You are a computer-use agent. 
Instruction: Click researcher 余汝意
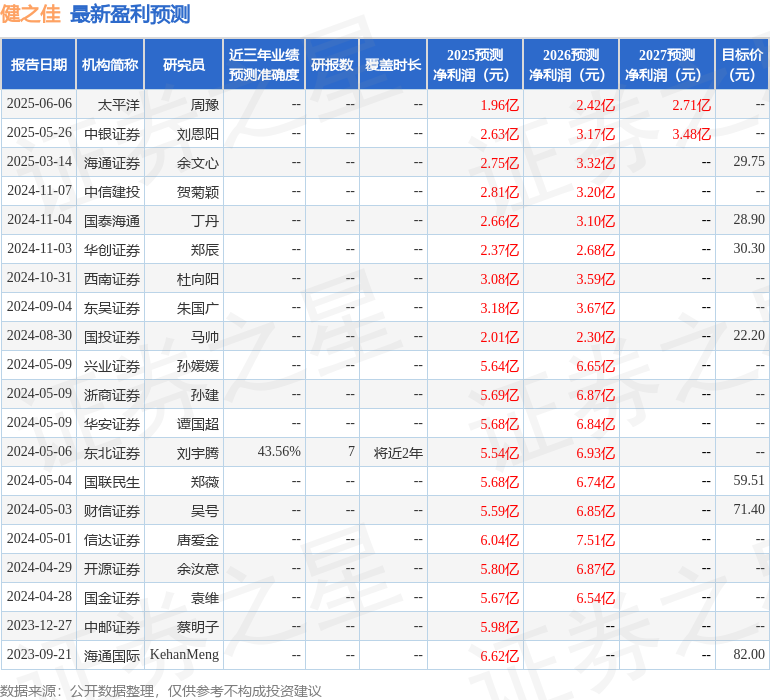pos(198,568)
